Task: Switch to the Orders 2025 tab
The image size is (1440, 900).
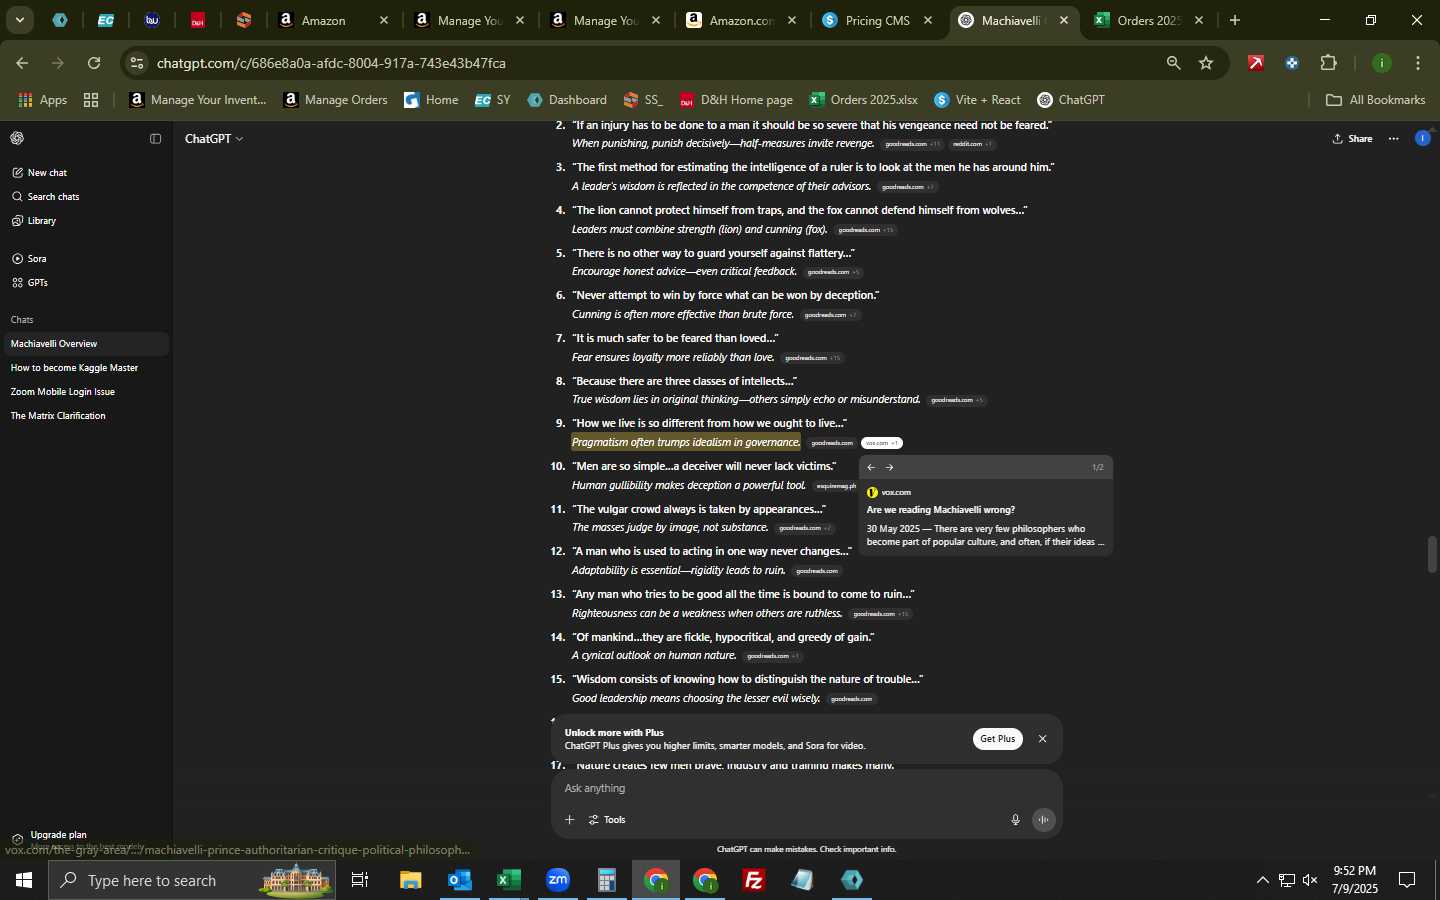Action: (1148, 20)
